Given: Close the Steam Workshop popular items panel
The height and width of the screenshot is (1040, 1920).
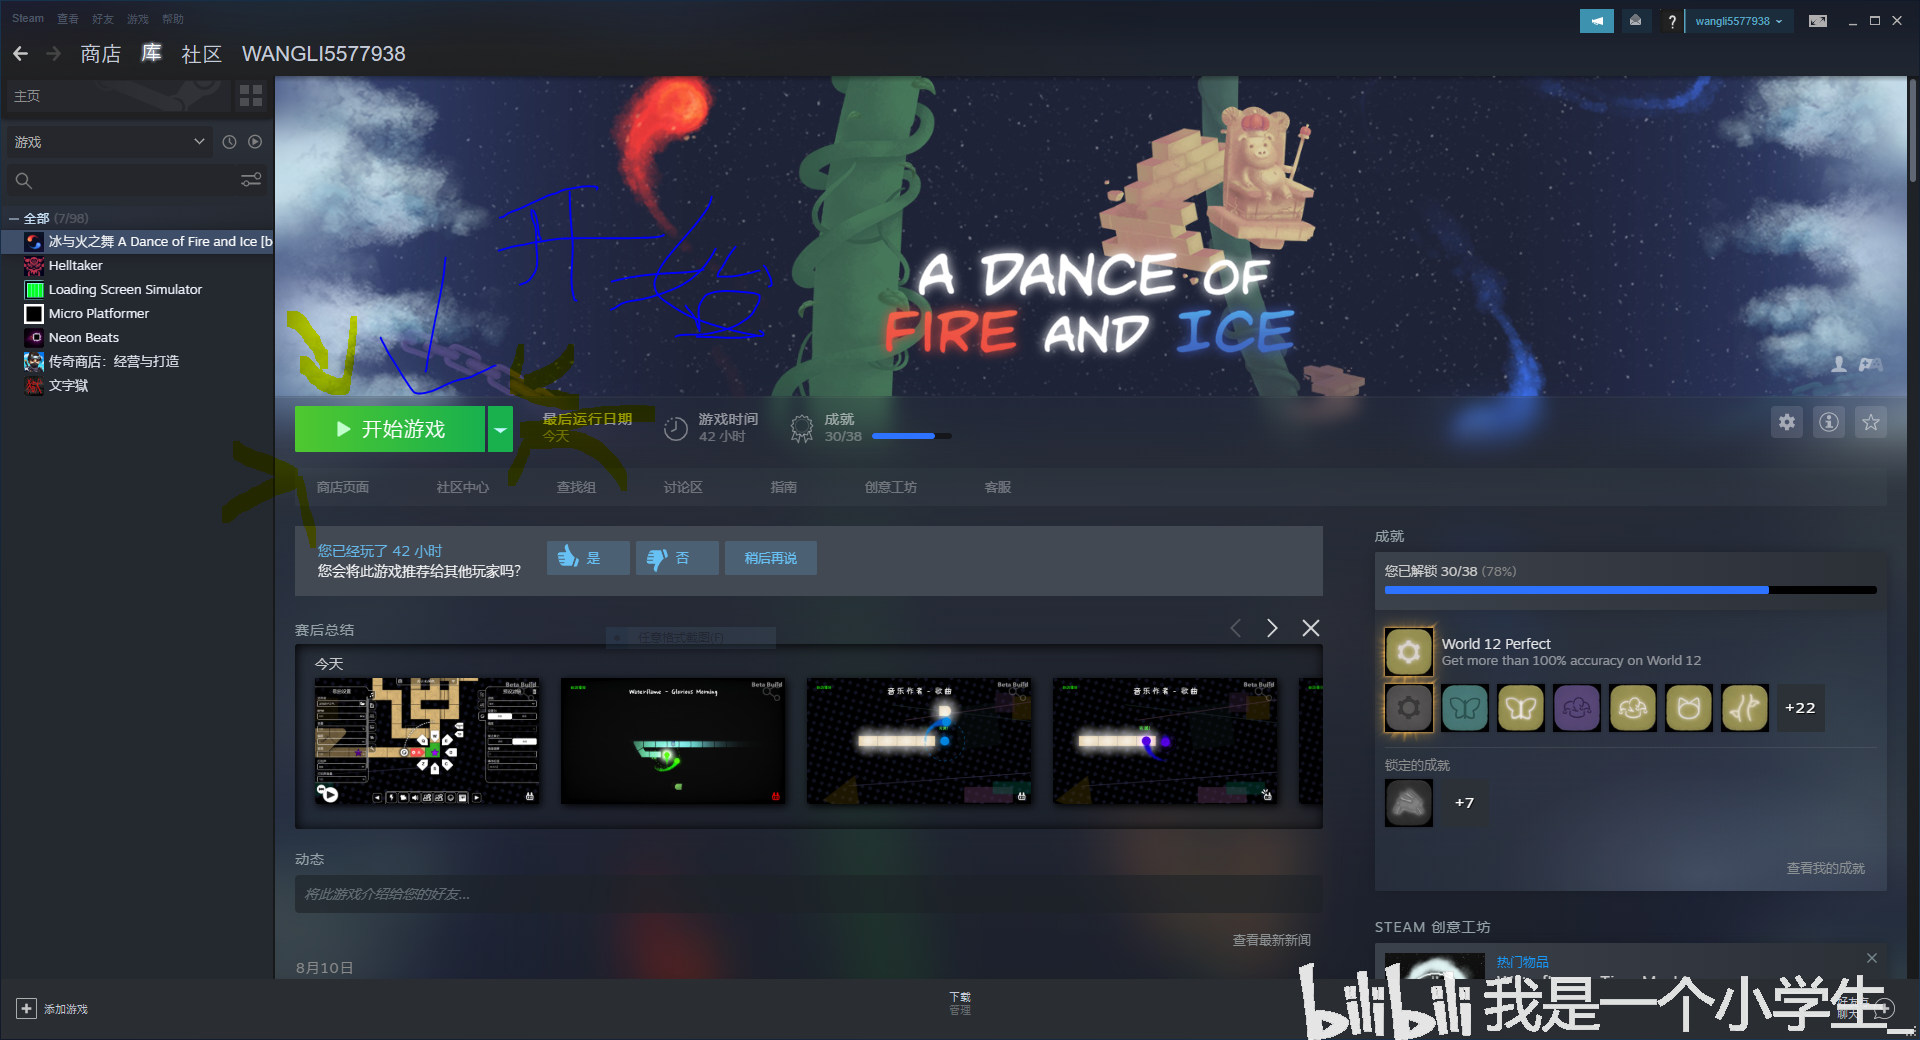Looking at the screenshot, I should (1872, 958).
